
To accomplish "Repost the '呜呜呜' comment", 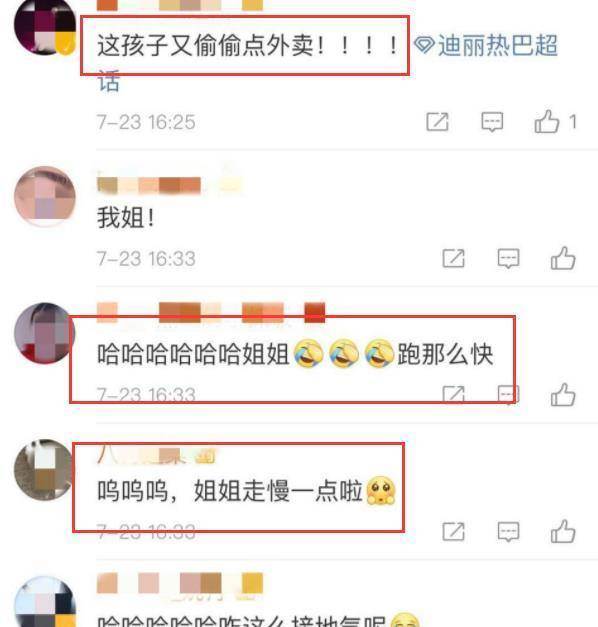I will [x=454, y=532].
